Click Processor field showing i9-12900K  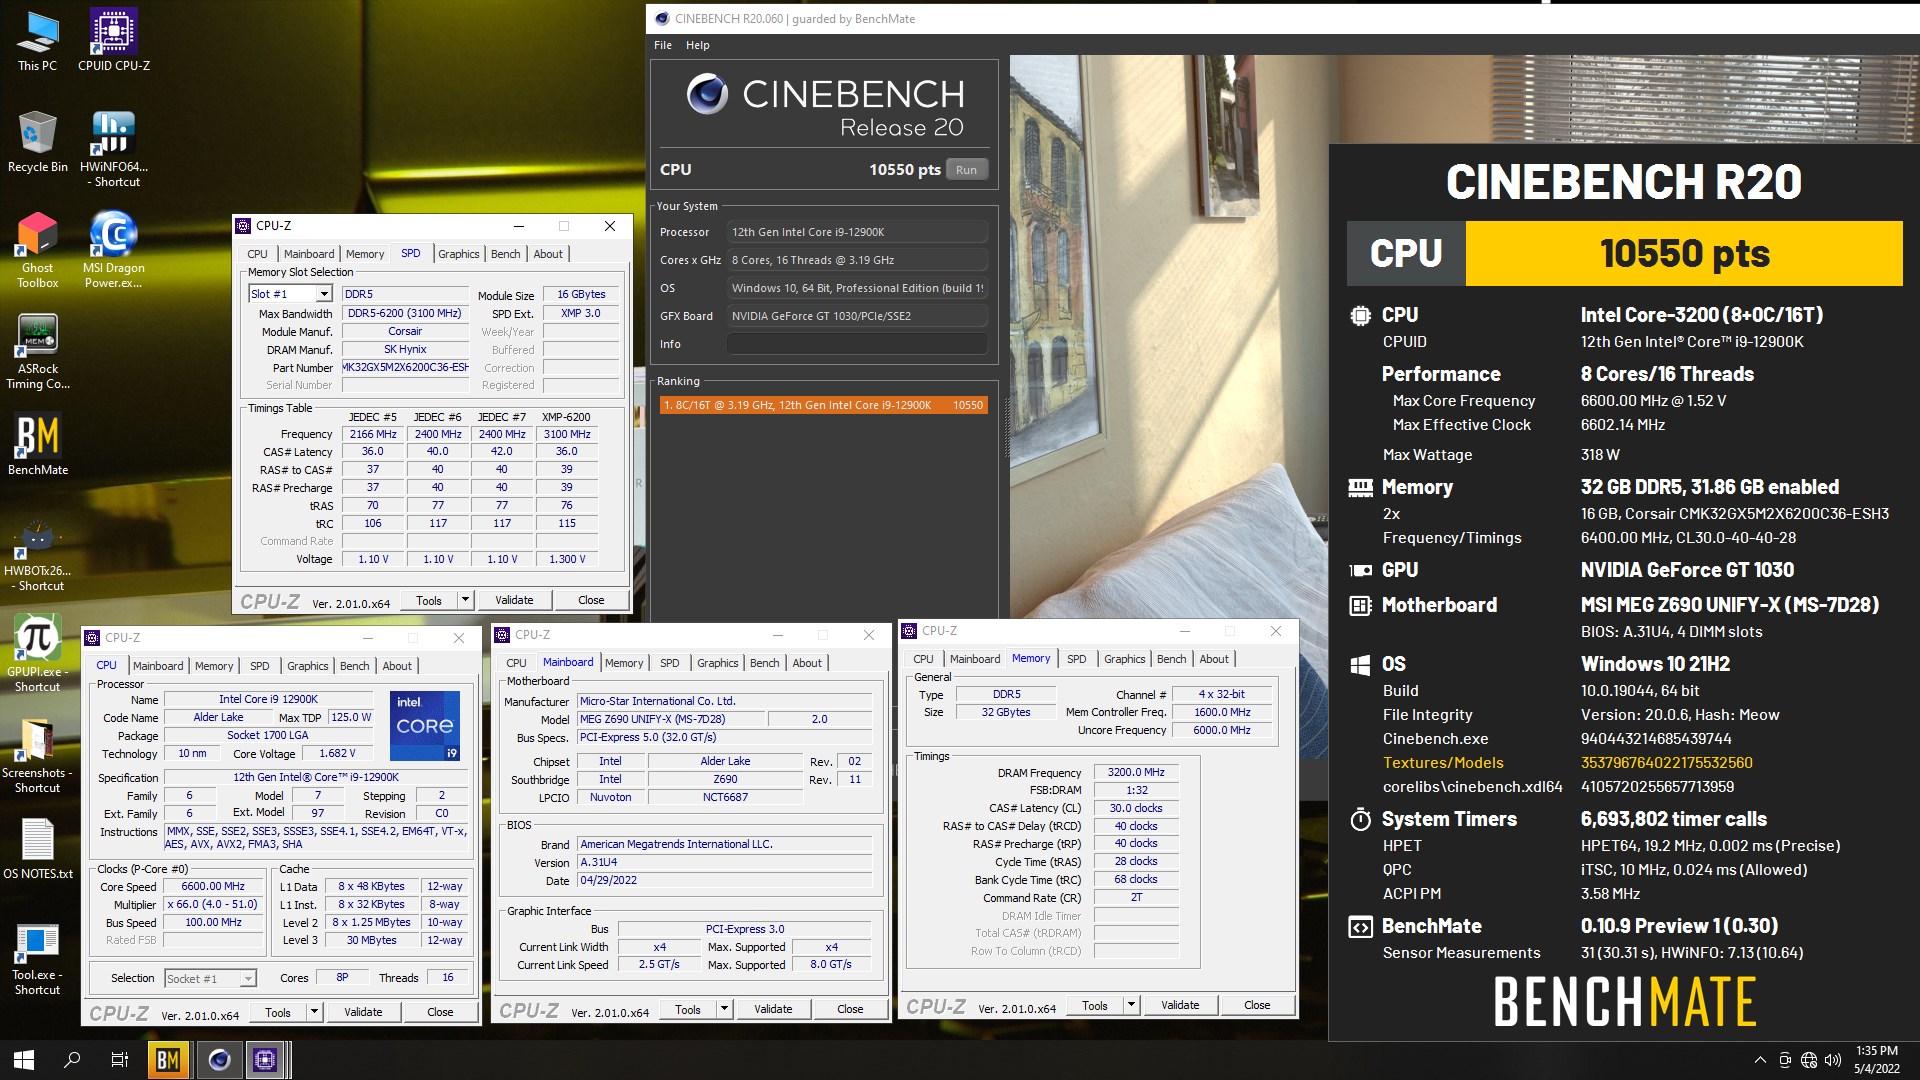coord(857,232)
